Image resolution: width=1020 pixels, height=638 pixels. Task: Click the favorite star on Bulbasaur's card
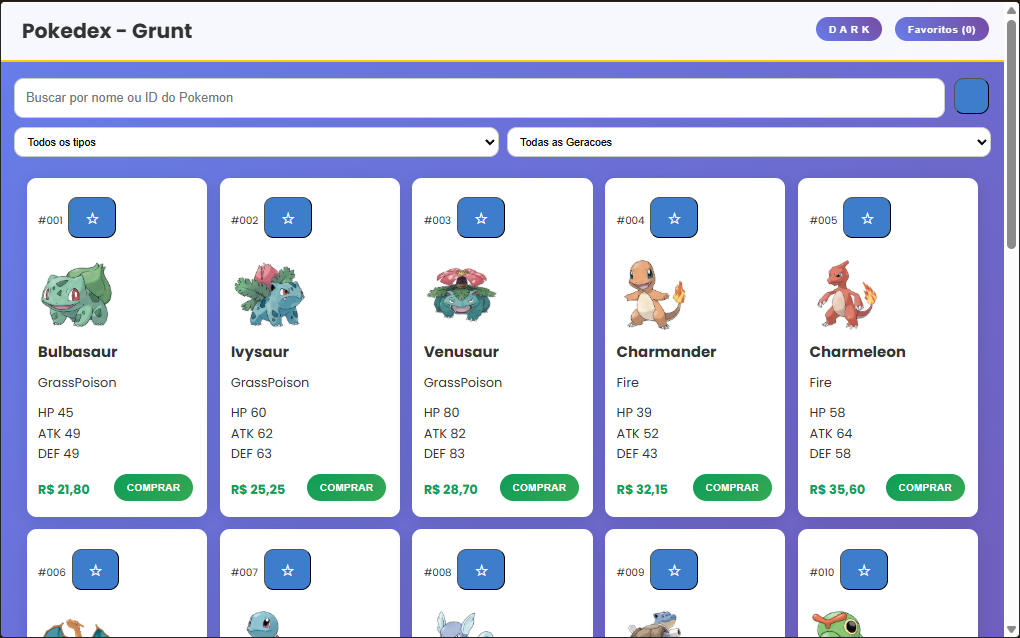91,217
